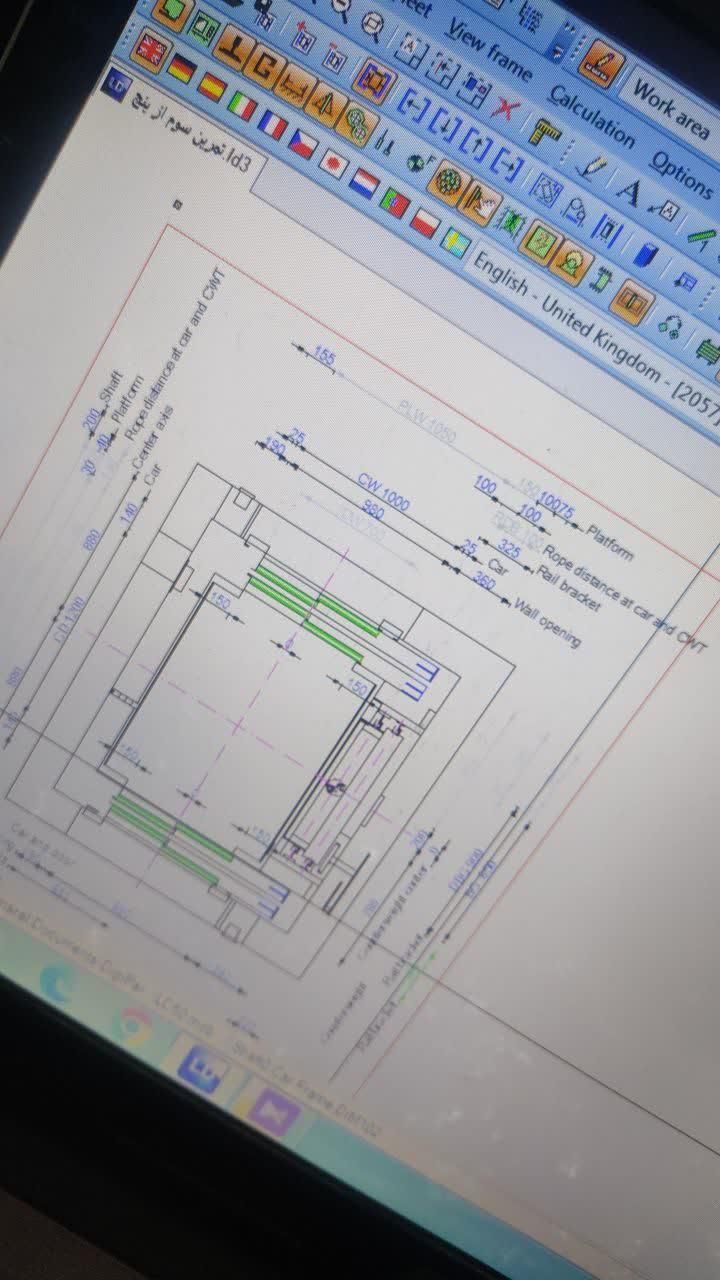Viewport: 720px width, 1280px height.
Task: Select the Spanish flag language icon
Action: click(x=211, y=87)
